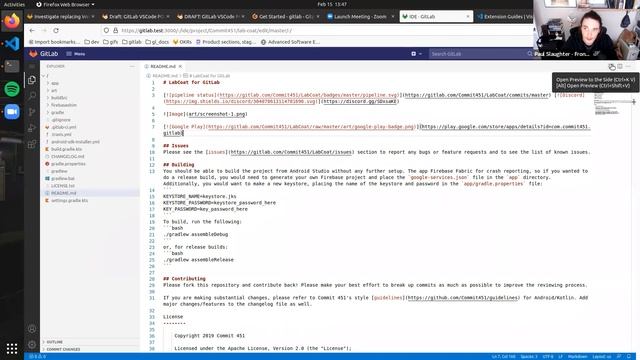Screen dimensions: 640x360
Task: Click the UTF-8 encoding in the status bar
Action: [x=548, y=356]
